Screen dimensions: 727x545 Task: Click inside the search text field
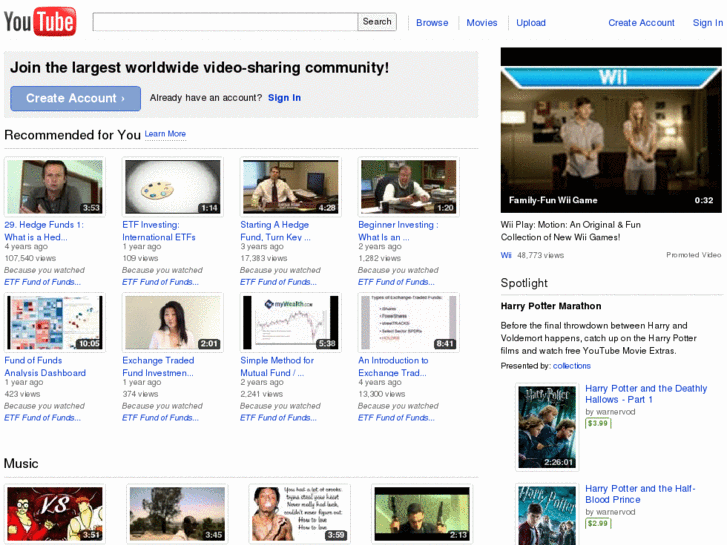(225, 22)
